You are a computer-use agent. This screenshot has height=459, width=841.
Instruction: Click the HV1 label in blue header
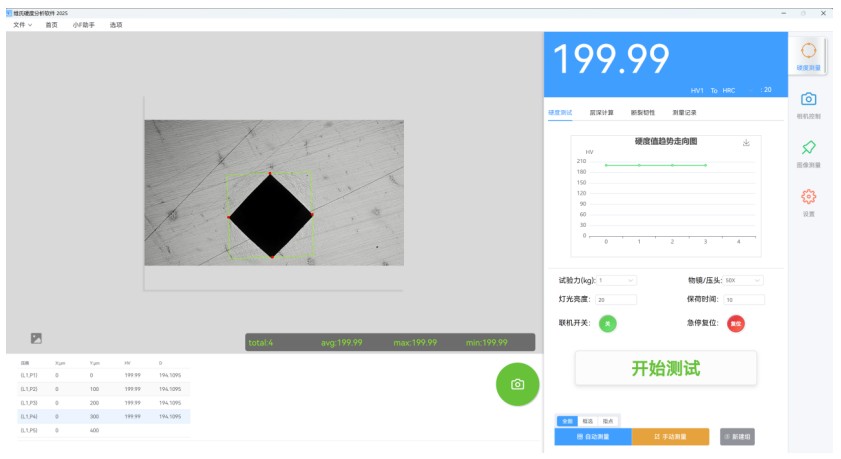coord(697,91)
